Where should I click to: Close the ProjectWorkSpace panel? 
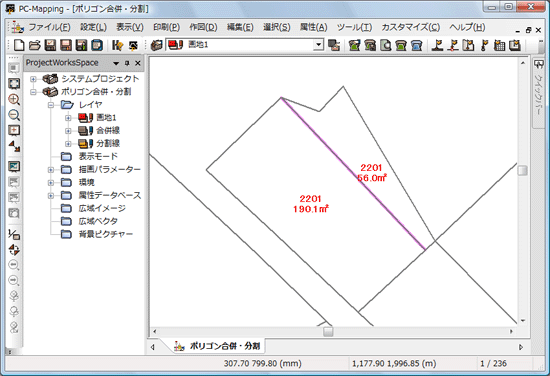(138, 63)
